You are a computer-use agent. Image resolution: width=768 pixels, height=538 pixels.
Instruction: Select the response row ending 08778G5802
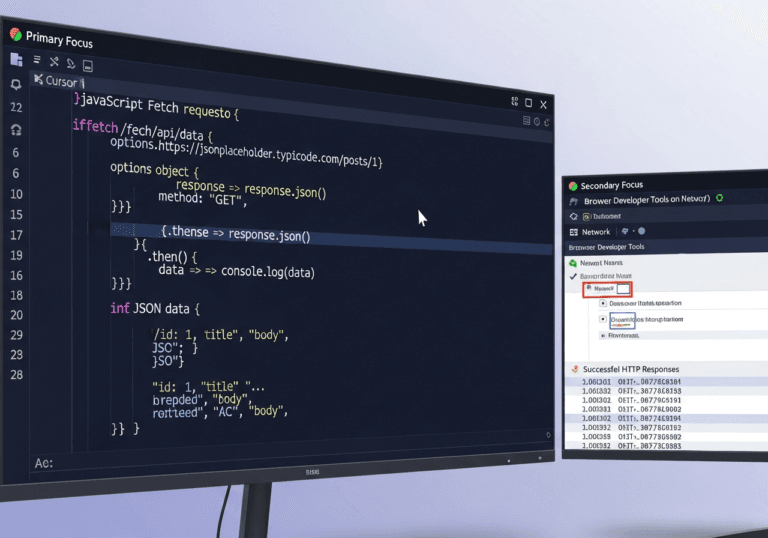coord(666,437)
